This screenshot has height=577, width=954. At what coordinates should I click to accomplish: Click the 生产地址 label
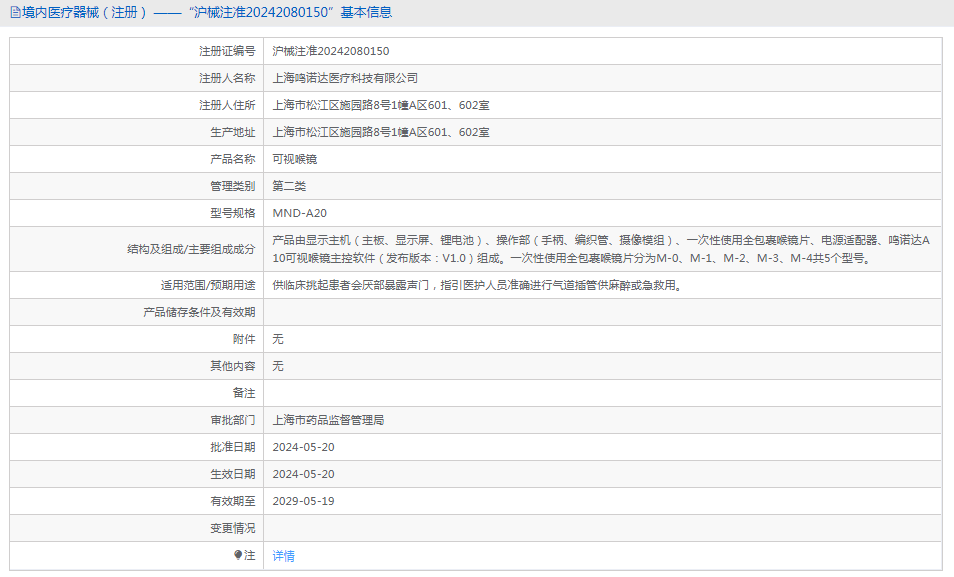[x=232, y=132]
